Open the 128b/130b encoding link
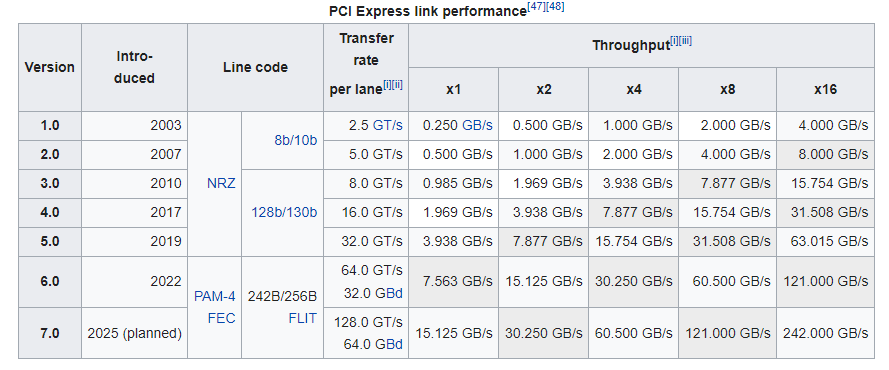Screen dimensions: 889x370 [x=284, y=212]
